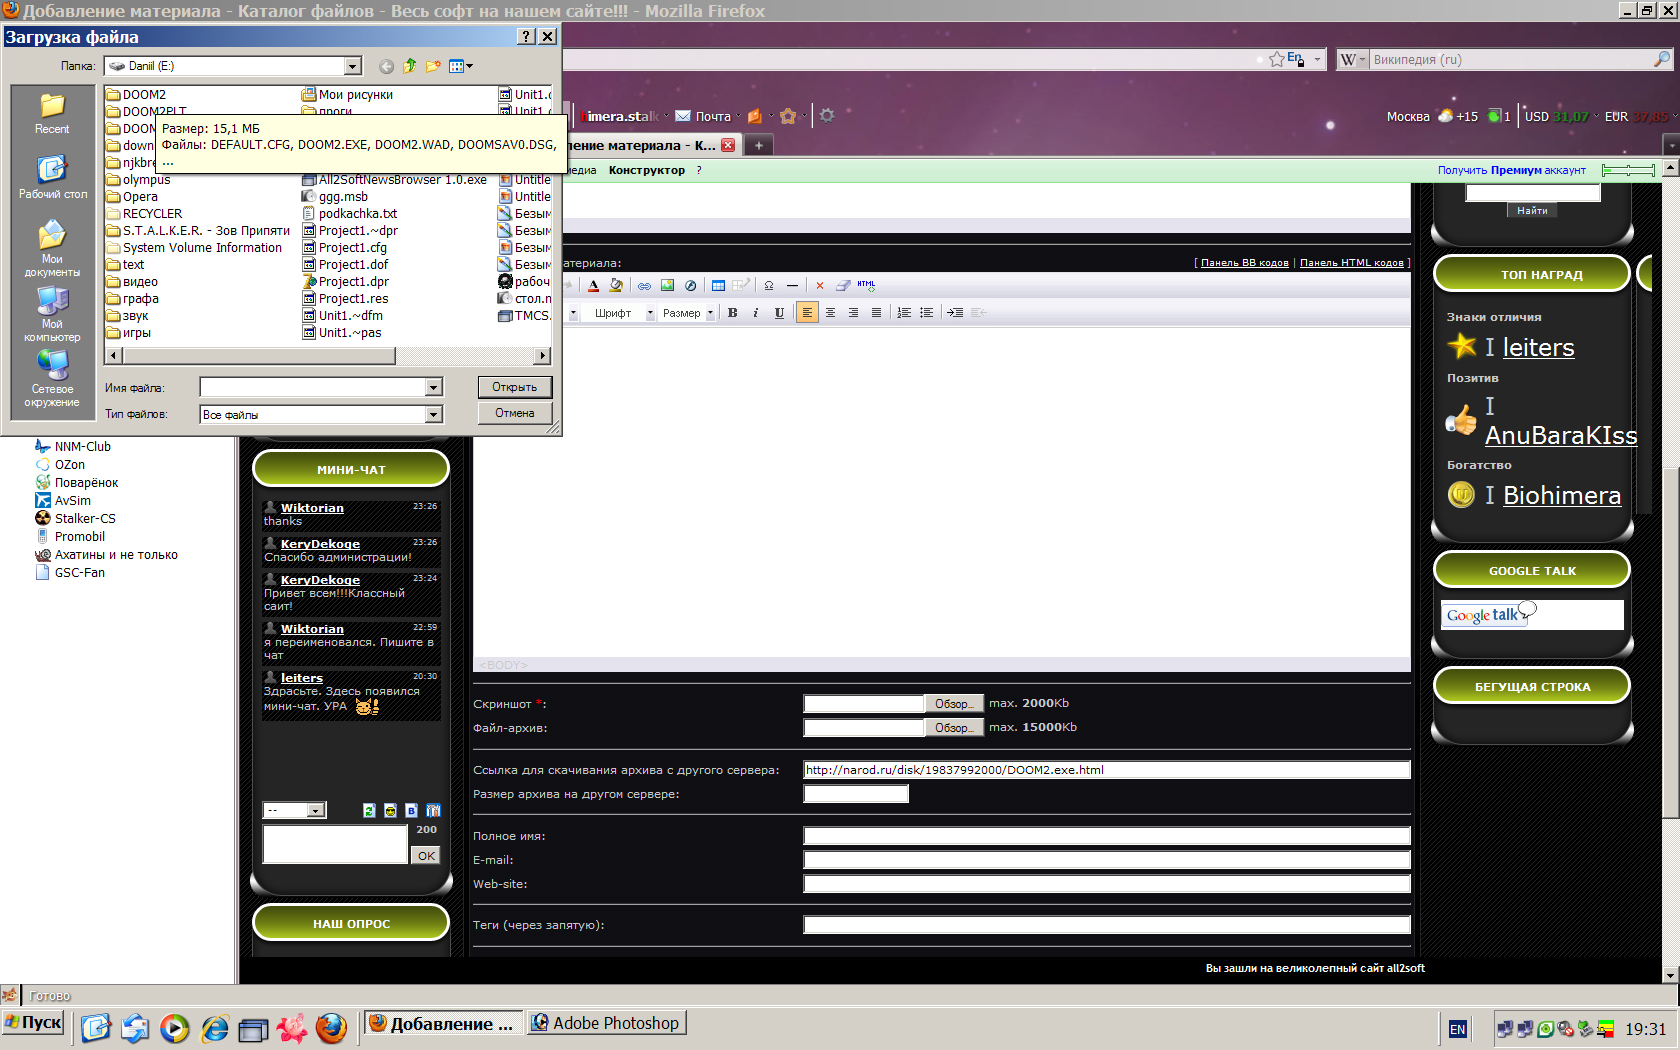The height and width of the screenshot is (1050, 1680).
Task: Open mini-chat settings icon
Action: (433, 811)
